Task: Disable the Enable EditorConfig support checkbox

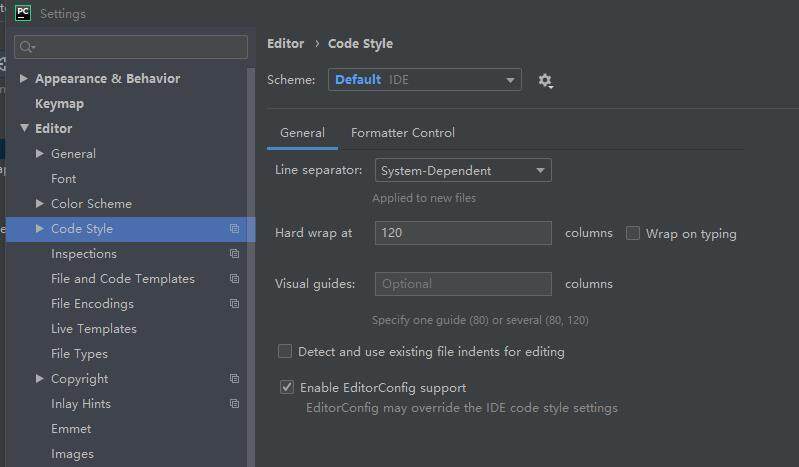Action: (x=287, y=388)
